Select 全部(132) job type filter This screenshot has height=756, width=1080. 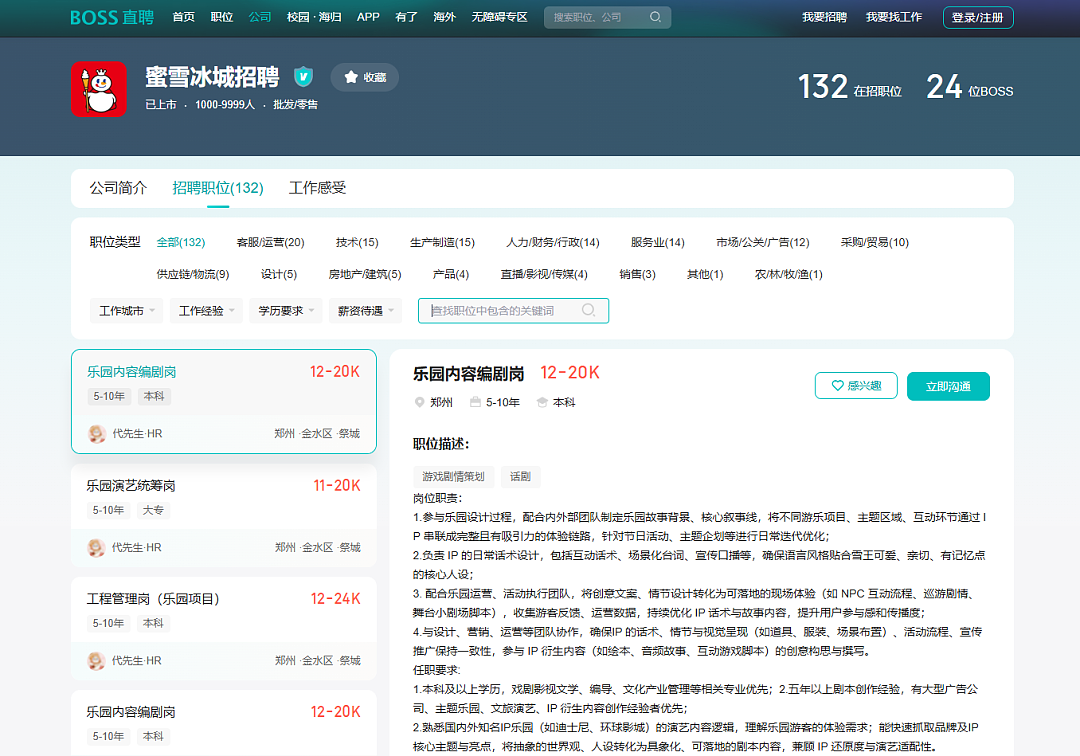(180, 242)
